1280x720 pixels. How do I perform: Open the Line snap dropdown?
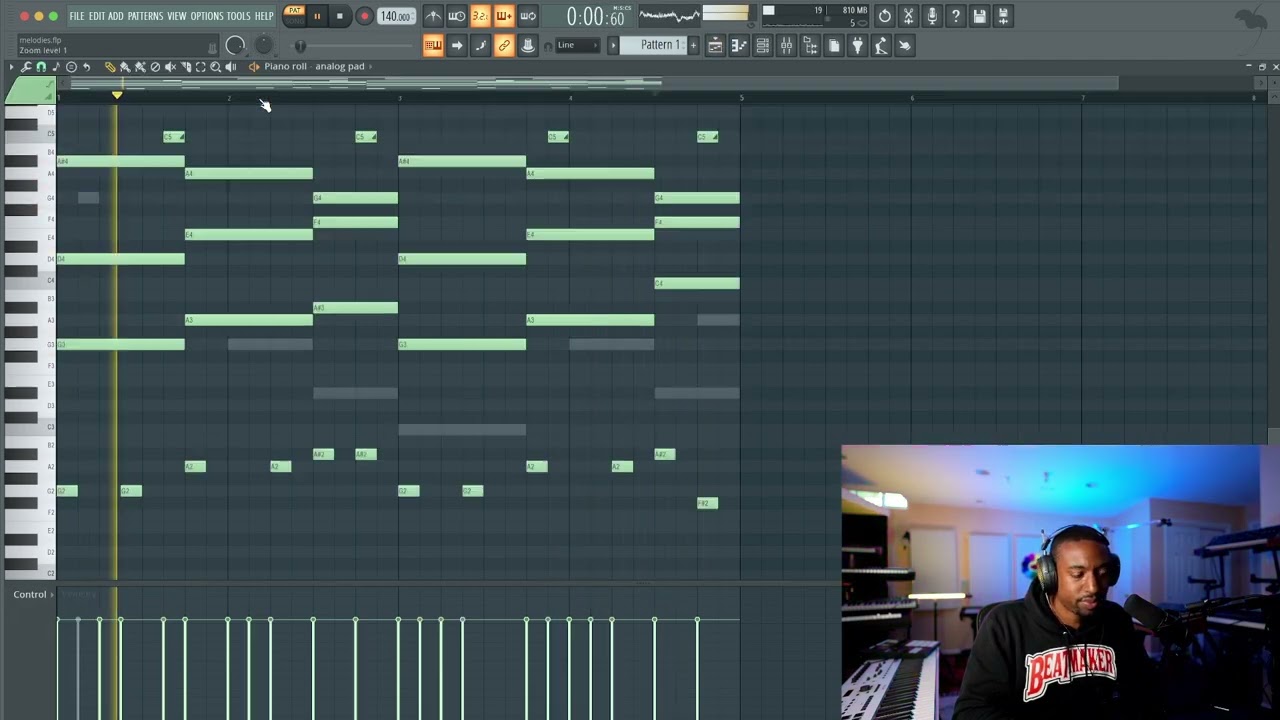pyautogui.click(x=578, y=45)
